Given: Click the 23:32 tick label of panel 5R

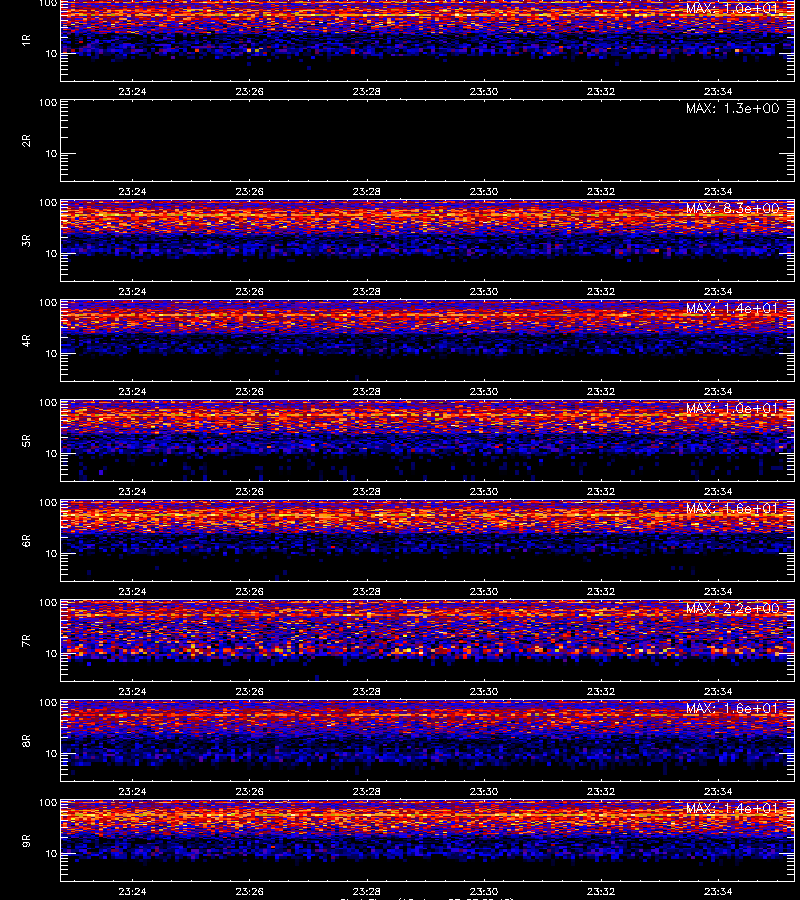Looking at the screenshot, I should pos(601,491).
